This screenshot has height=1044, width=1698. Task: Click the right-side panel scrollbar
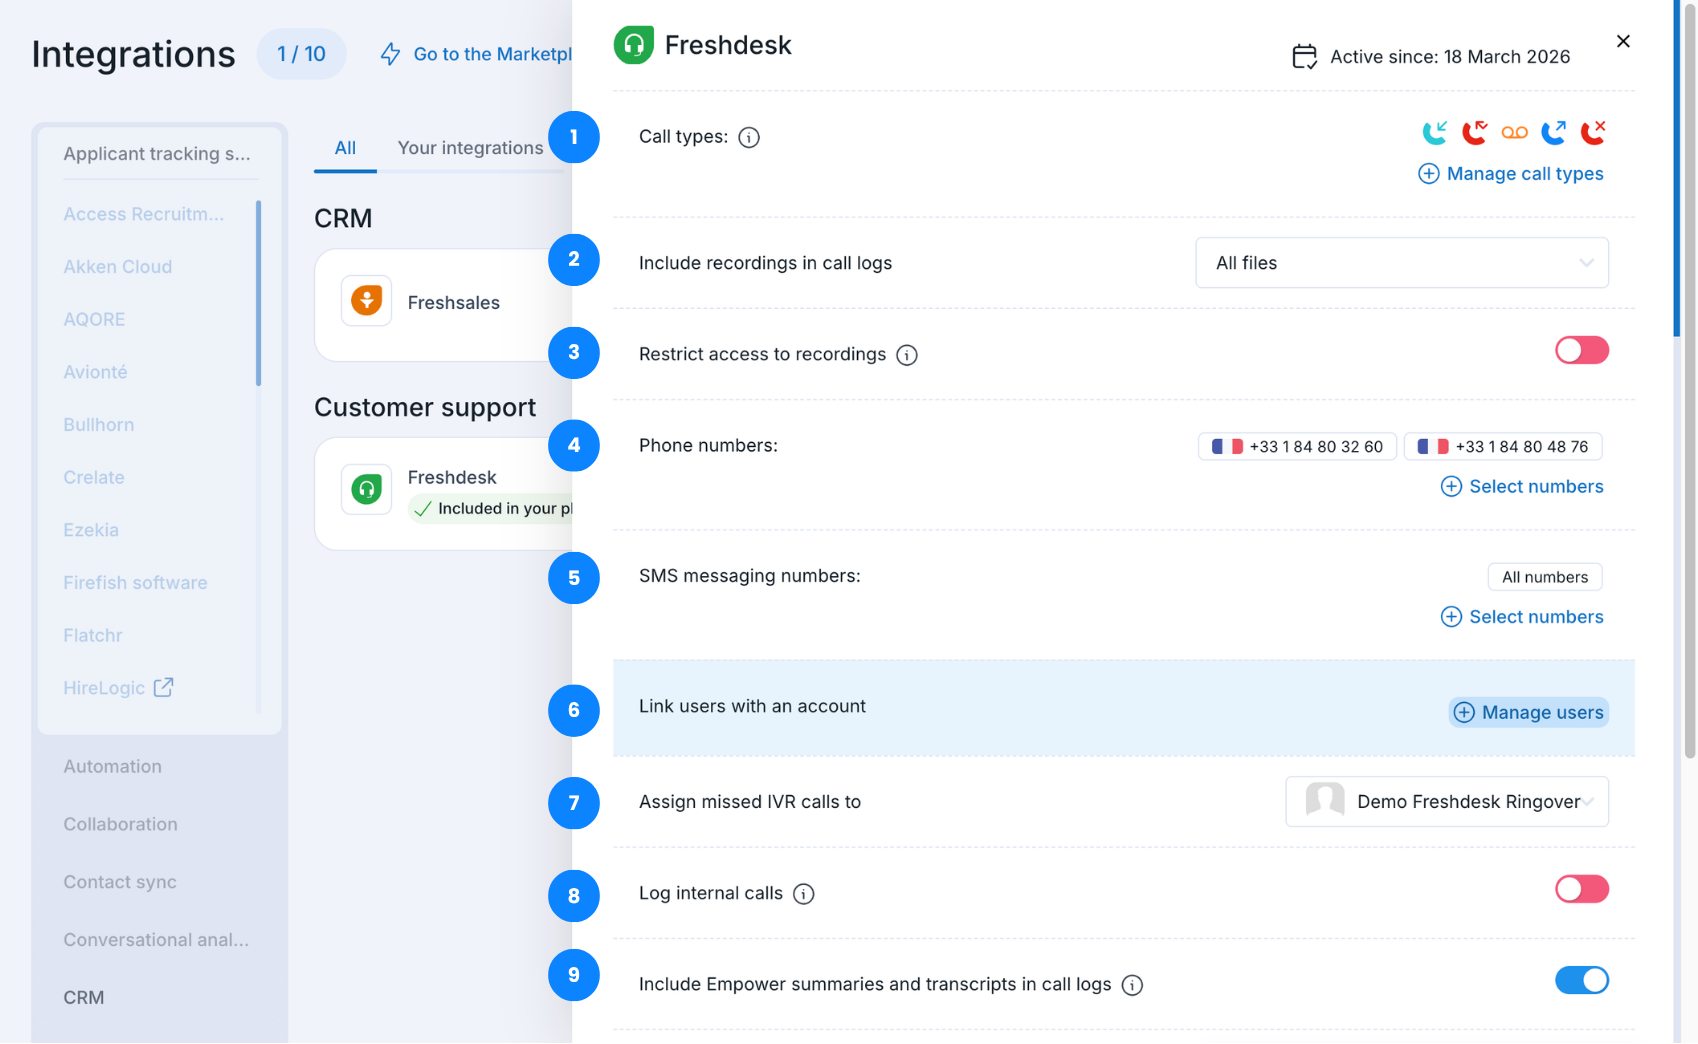[x=1689, y=400]
